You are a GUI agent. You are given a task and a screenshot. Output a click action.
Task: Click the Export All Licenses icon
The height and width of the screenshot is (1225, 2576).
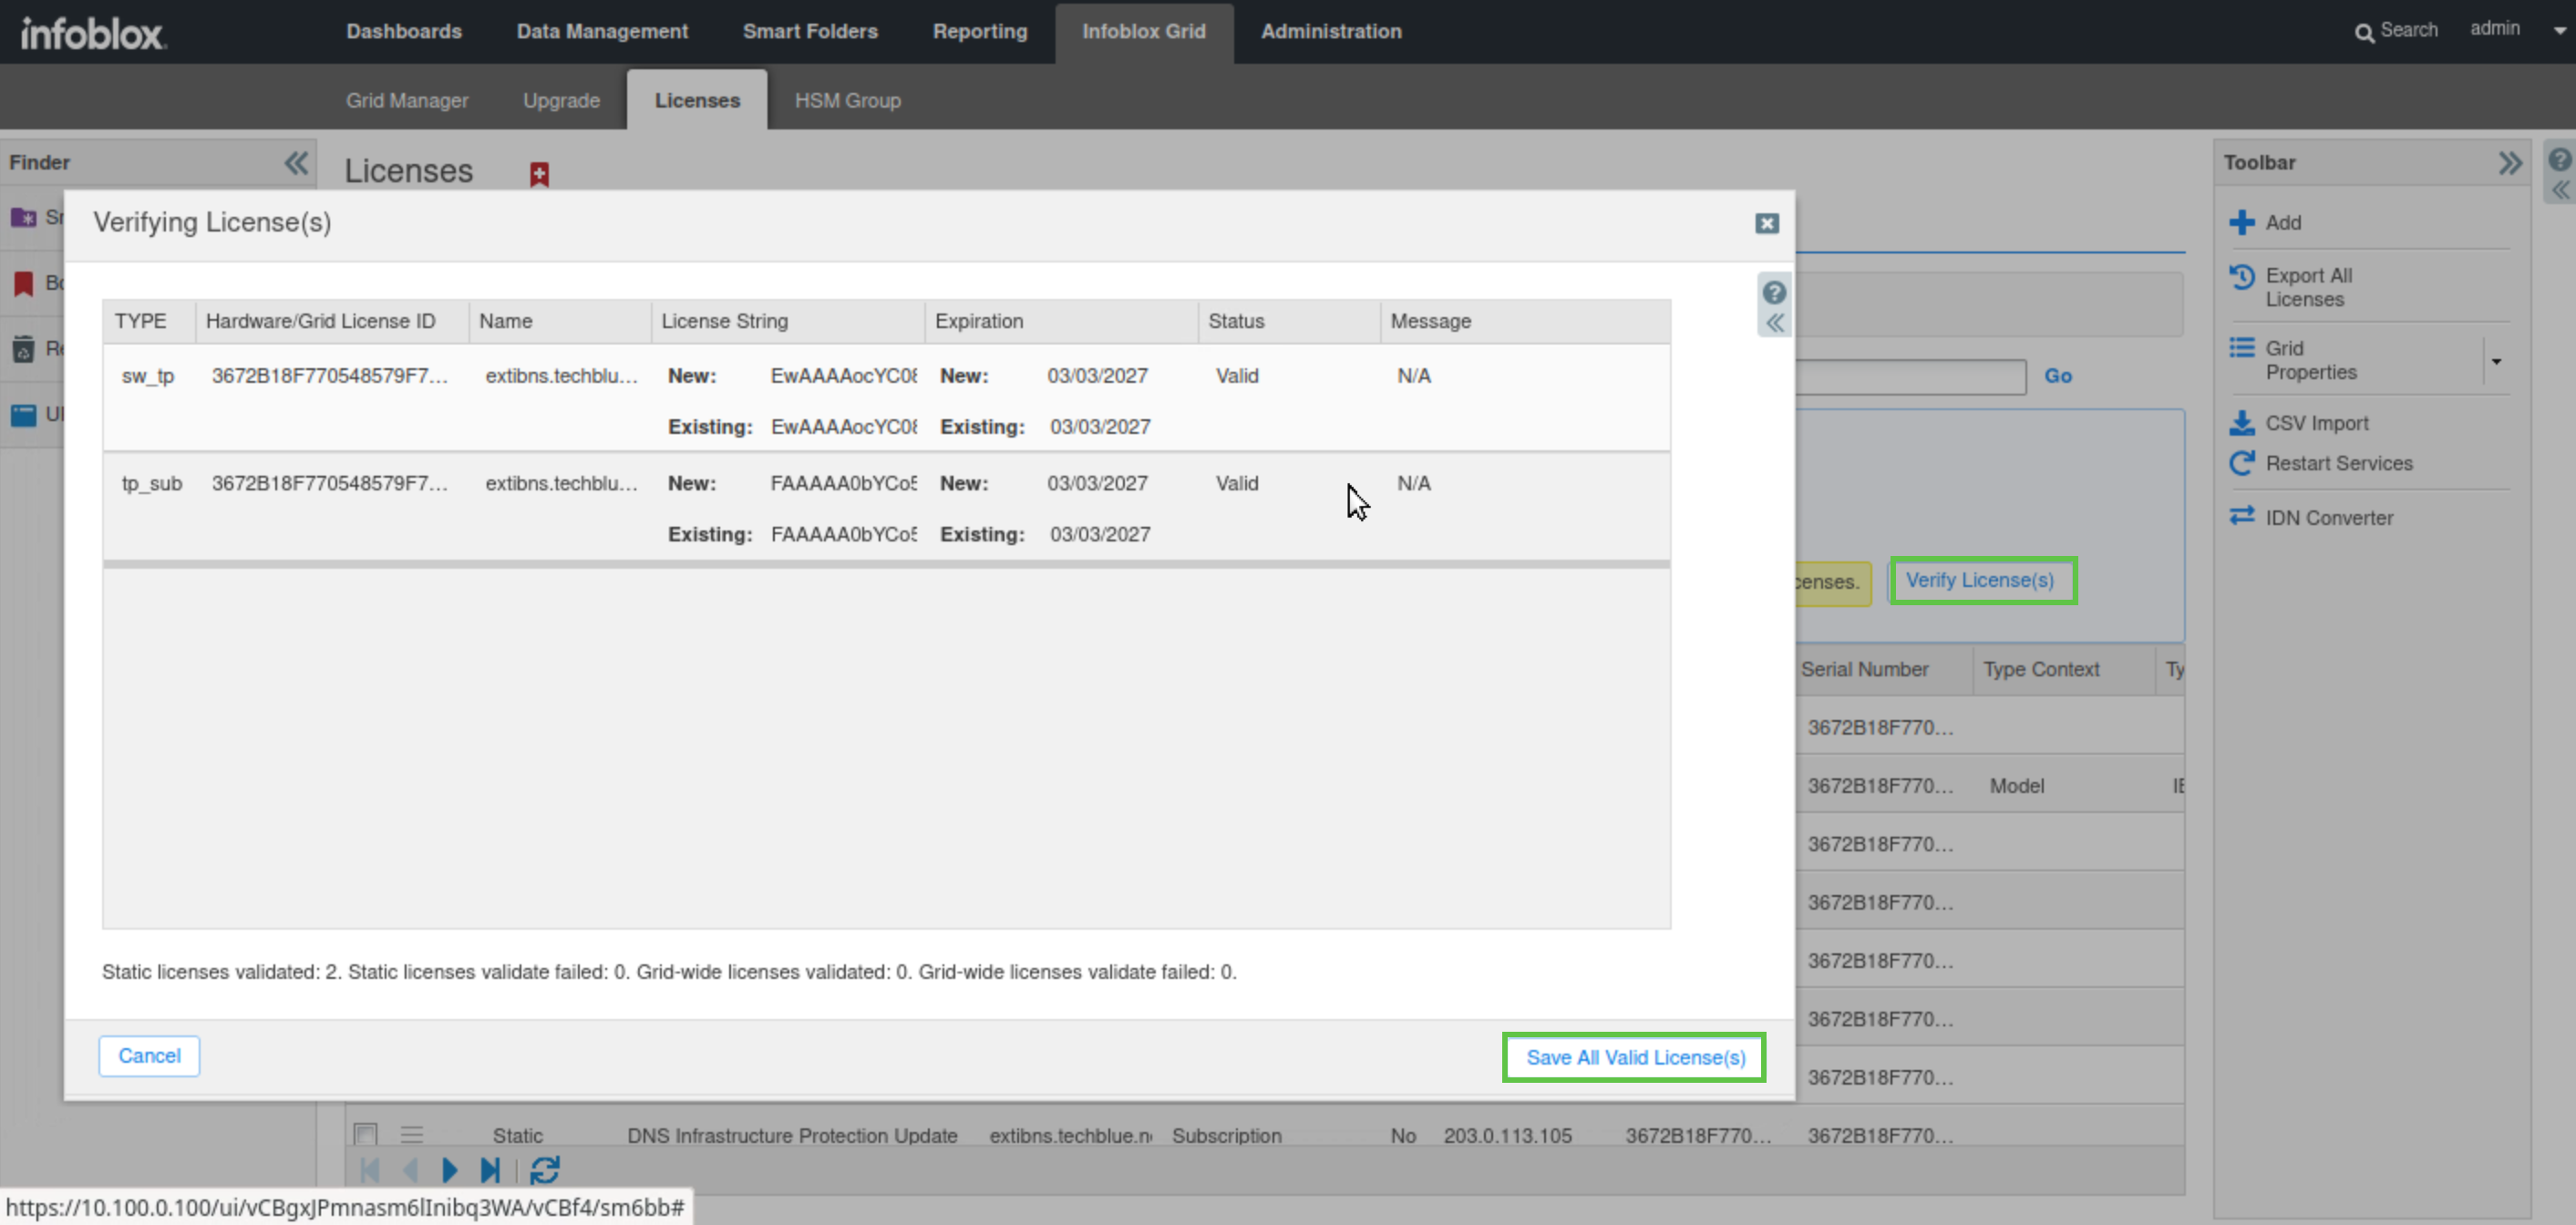[x=2242, y=276]
